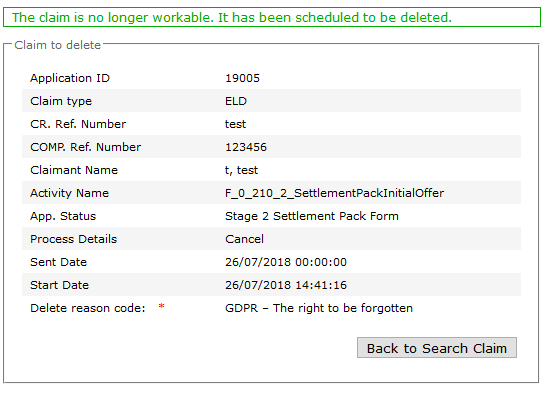Click the Sent Date value 26/07/2018 00:00:00
This screenshot has height=393, width=552.
click(286, 262)
